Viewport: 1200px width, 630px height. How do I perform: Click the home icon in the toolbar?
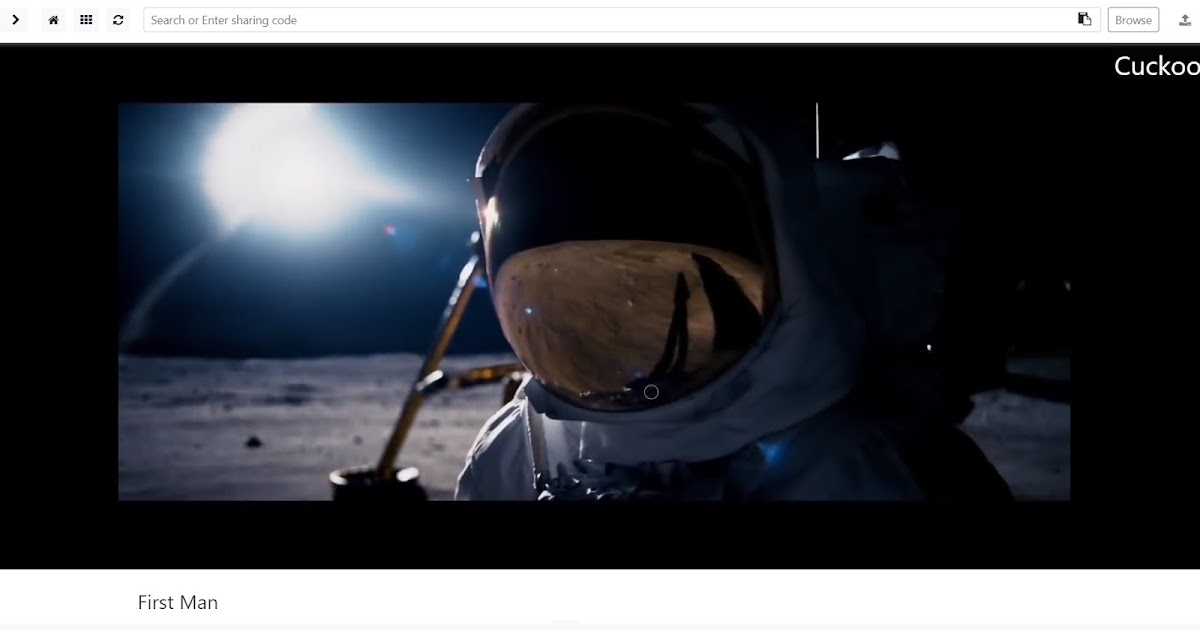(53, 19)
